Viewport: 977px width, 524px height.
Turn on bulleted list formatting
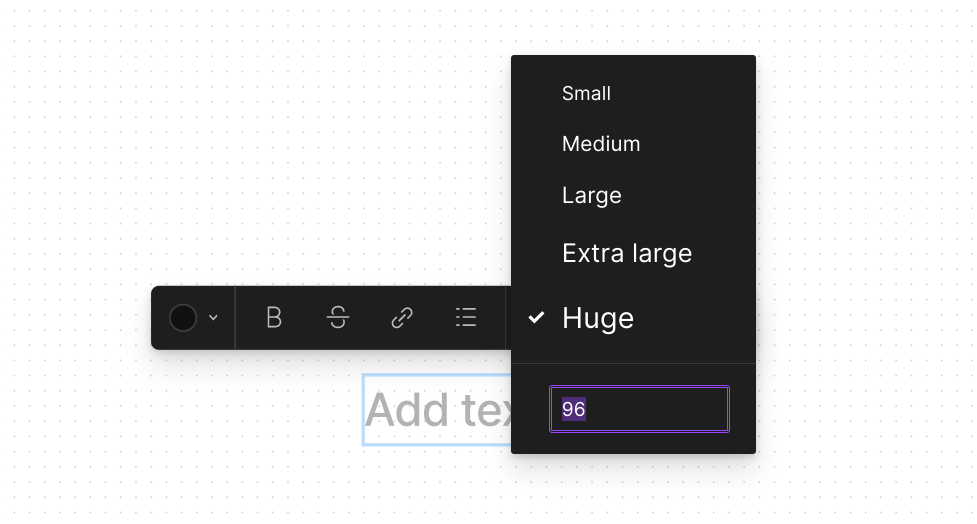[x=466, y=318]
